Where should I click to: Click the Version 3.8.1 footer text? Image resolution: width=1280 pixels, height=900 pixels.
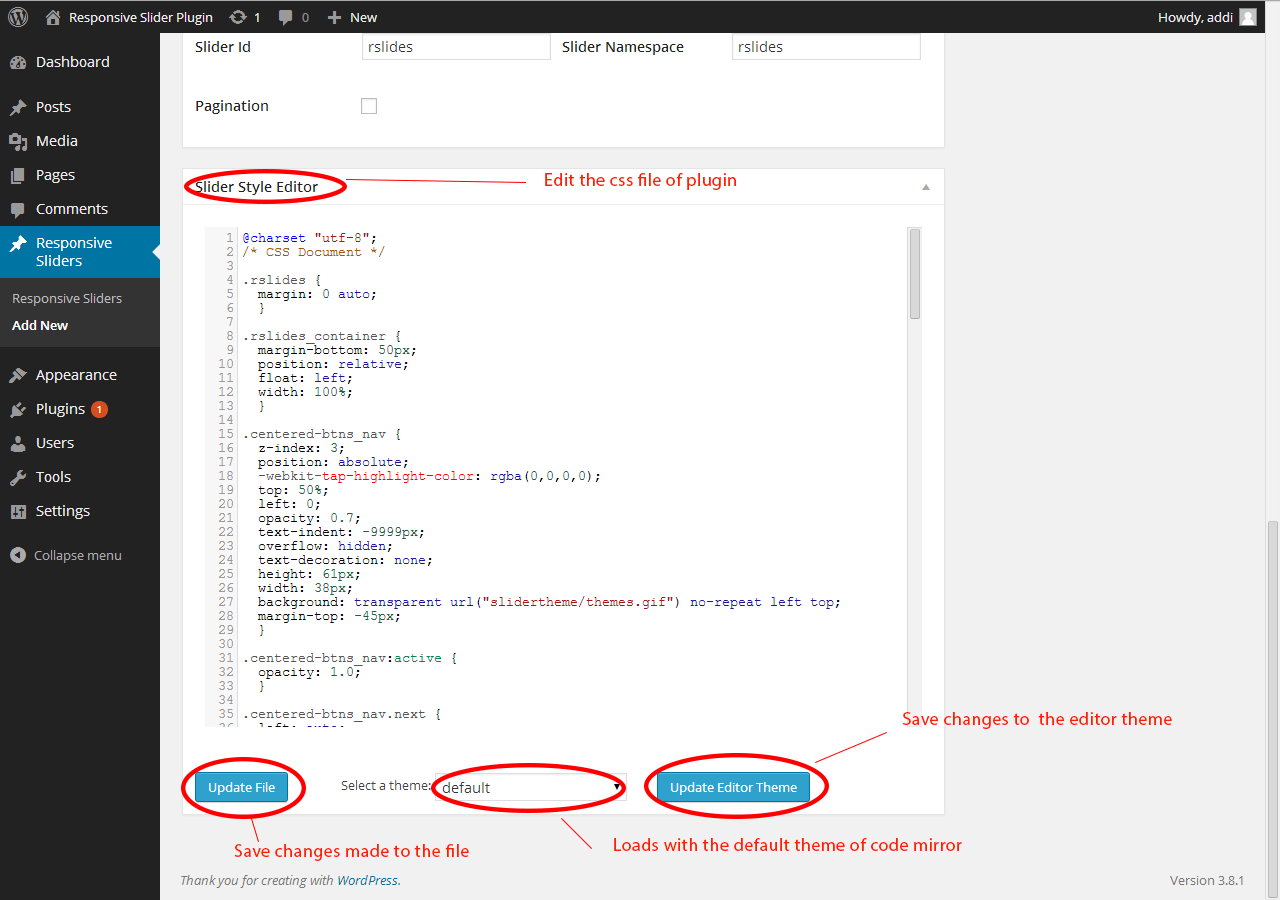pyautogui.click(x=1207, y=881)
